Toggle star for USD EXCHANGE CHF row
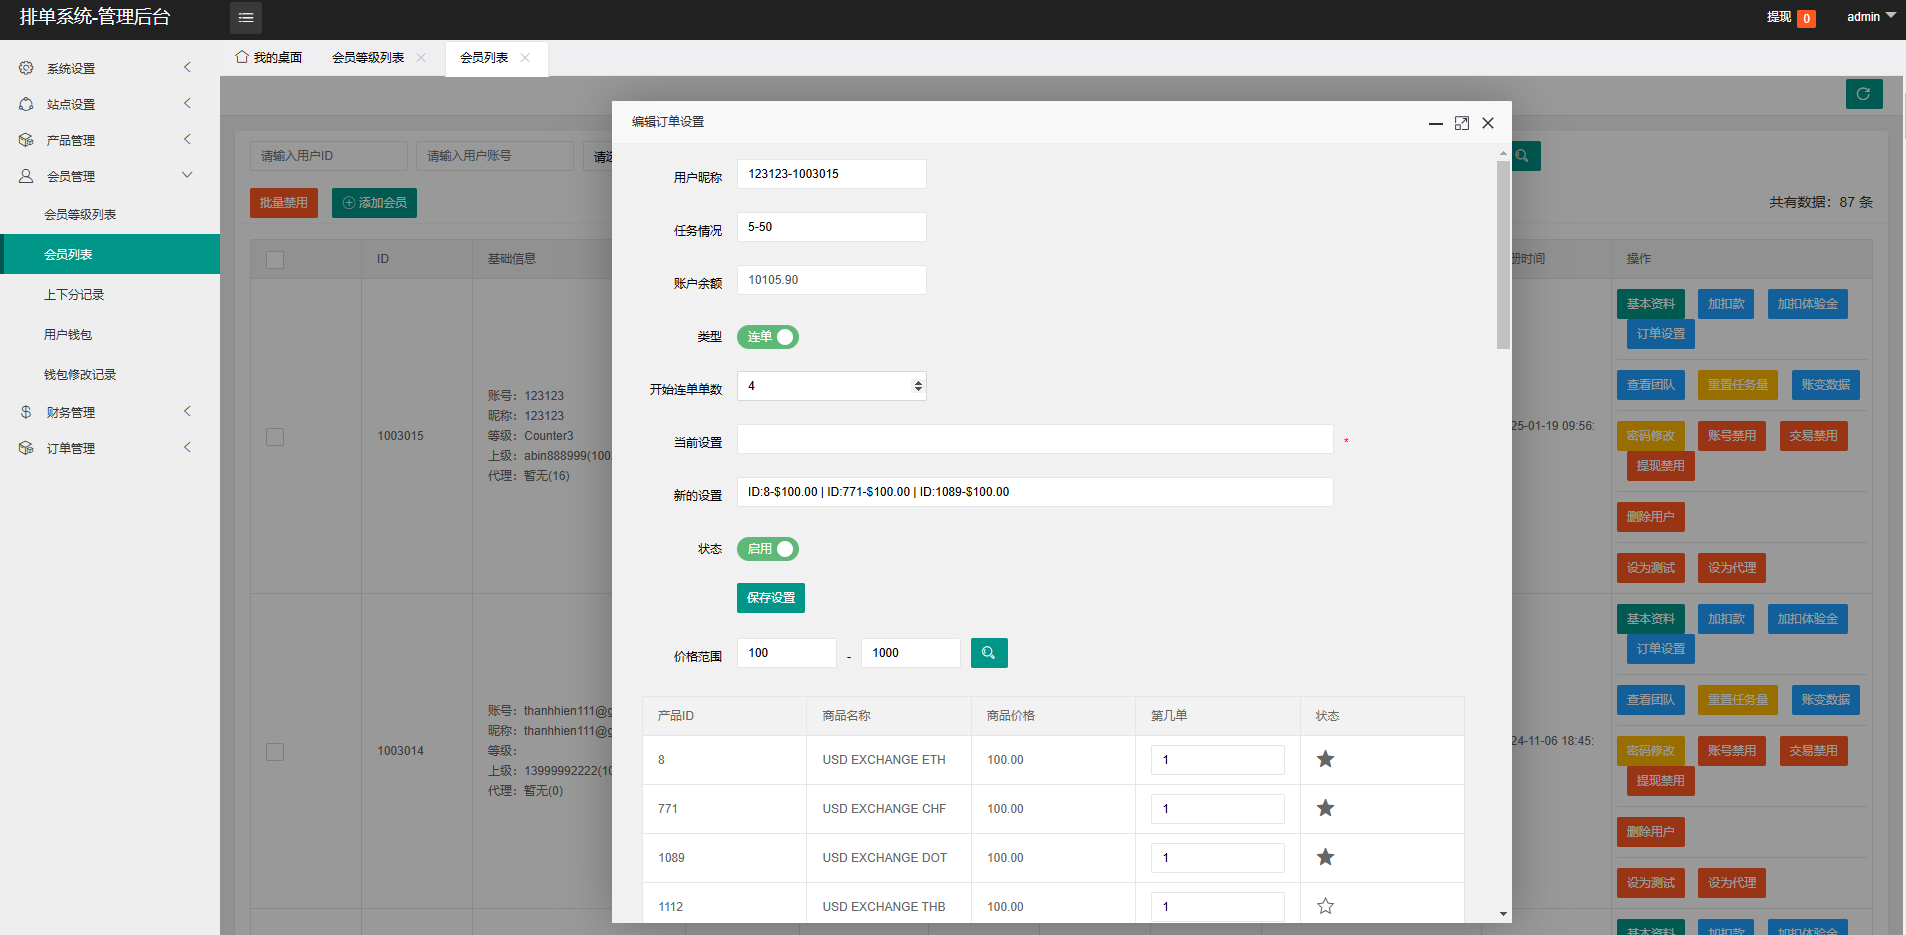The width and height of the screenshot is (1906, 935). [1325, 808]
